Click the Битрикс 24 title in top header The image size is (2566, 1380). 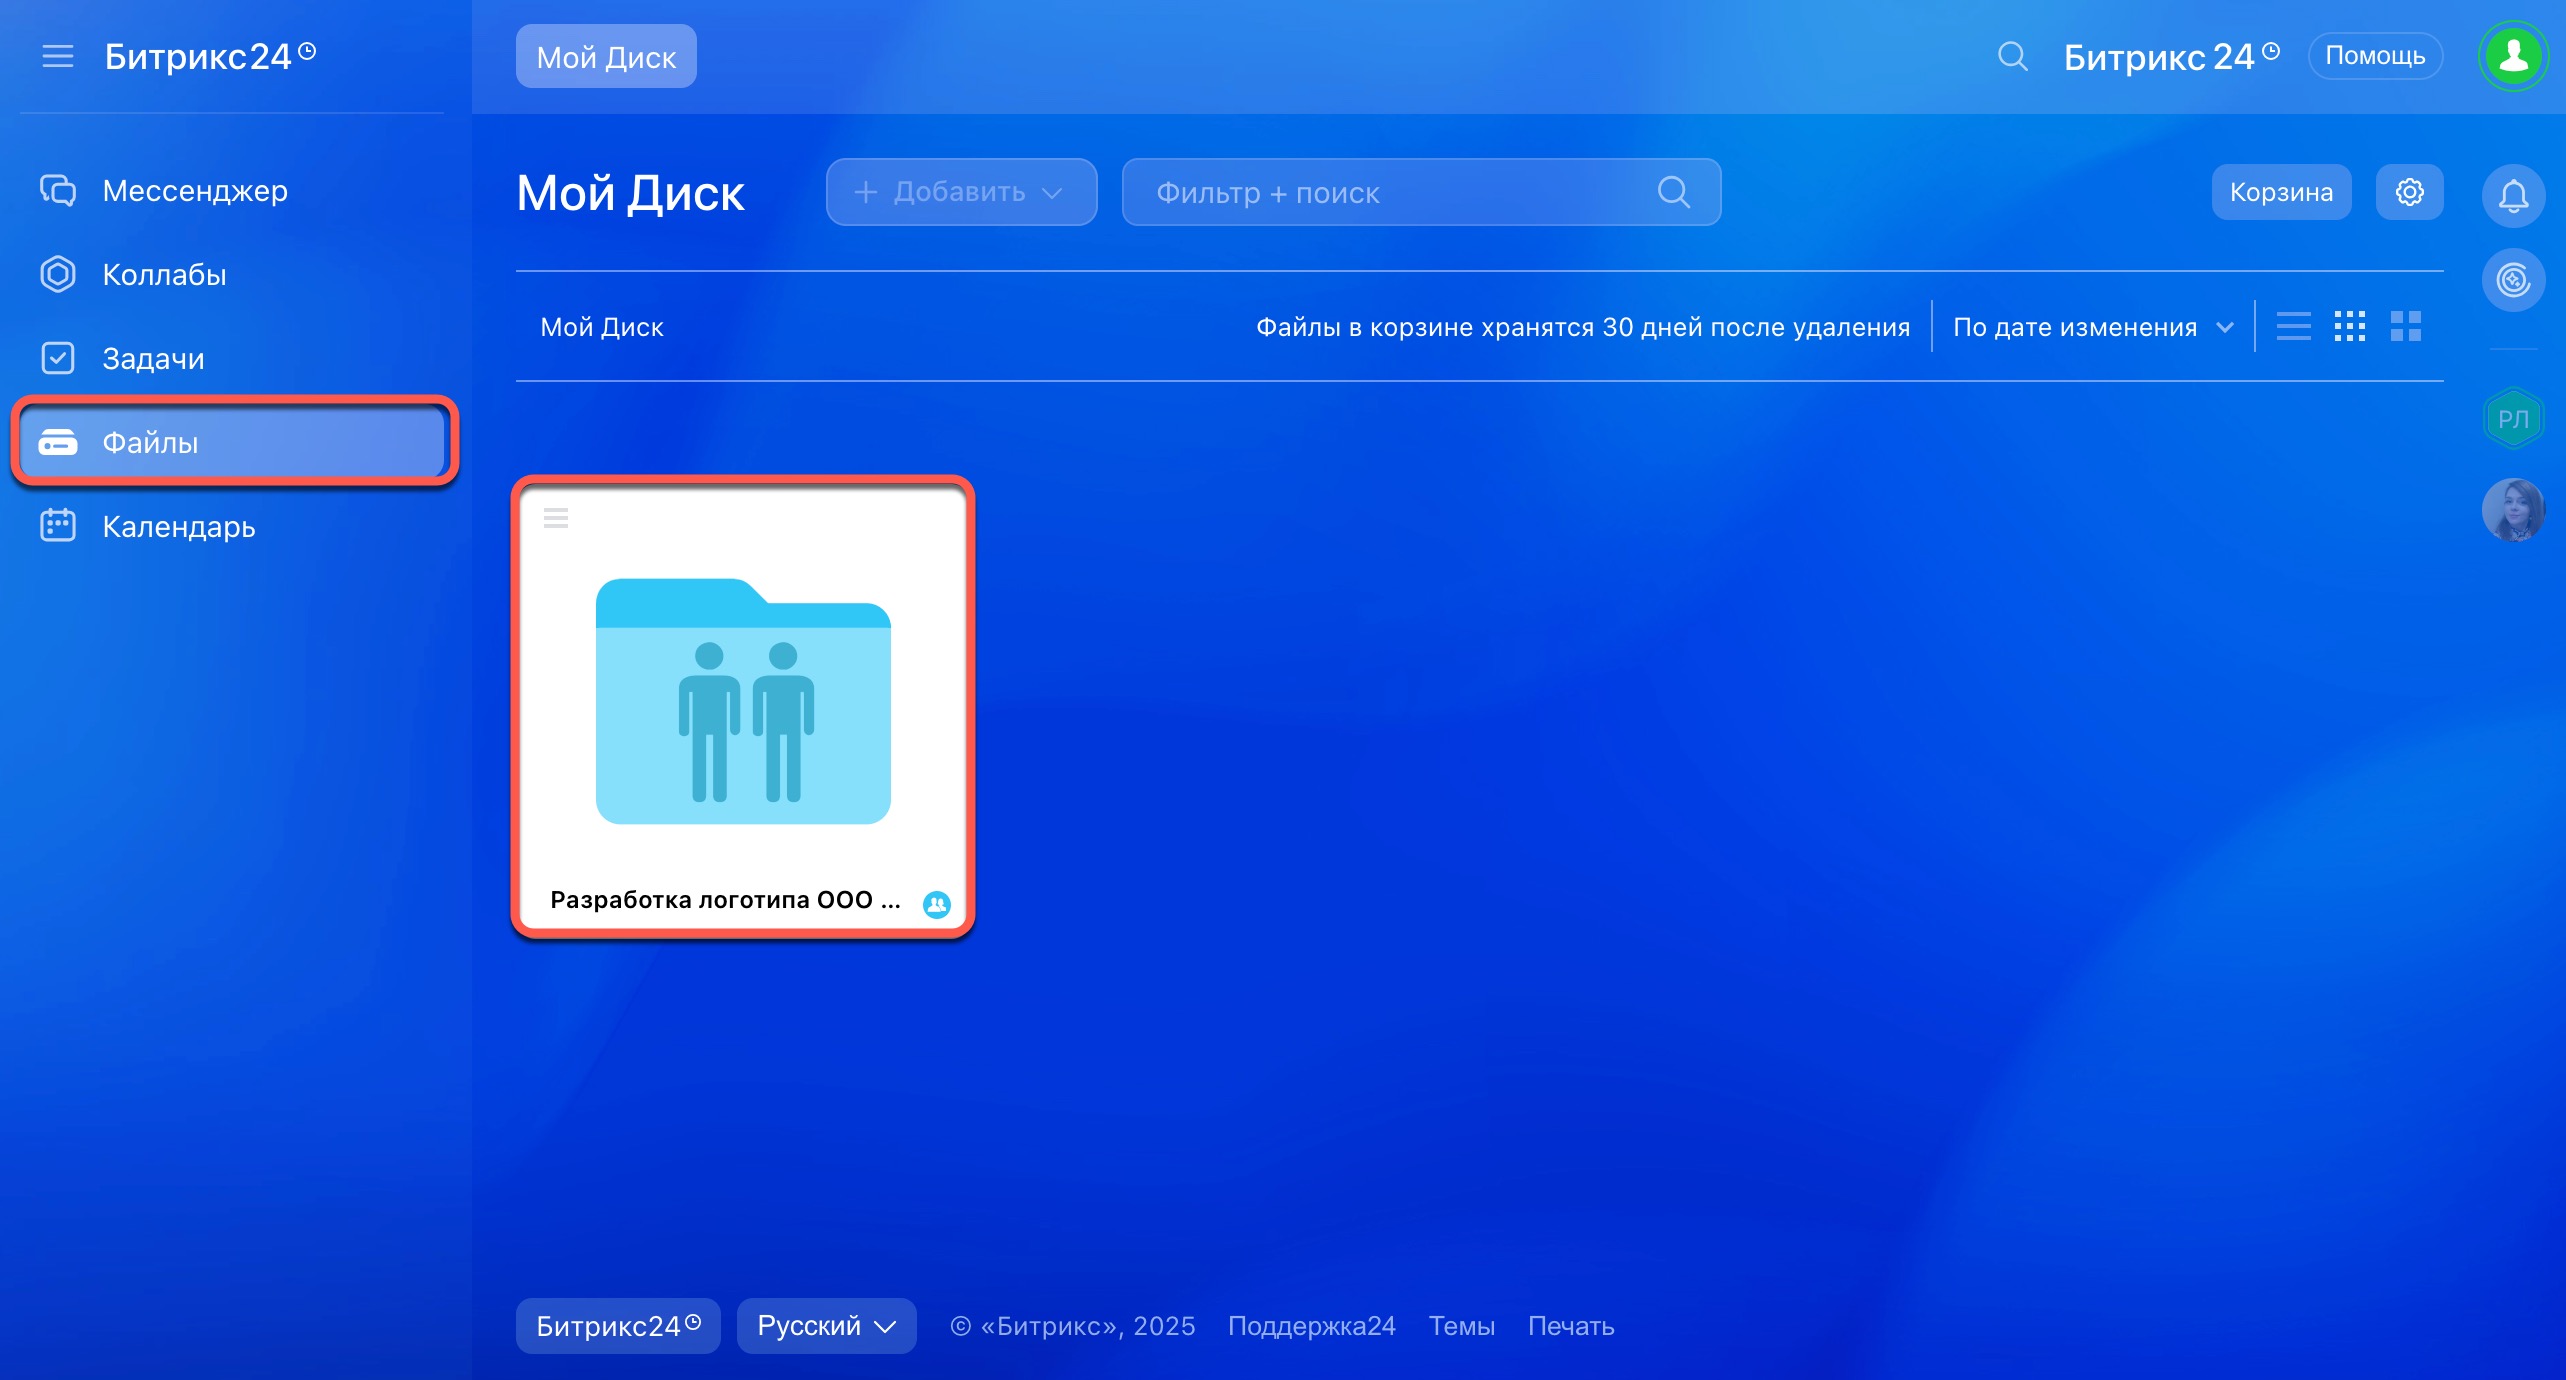2171,56
